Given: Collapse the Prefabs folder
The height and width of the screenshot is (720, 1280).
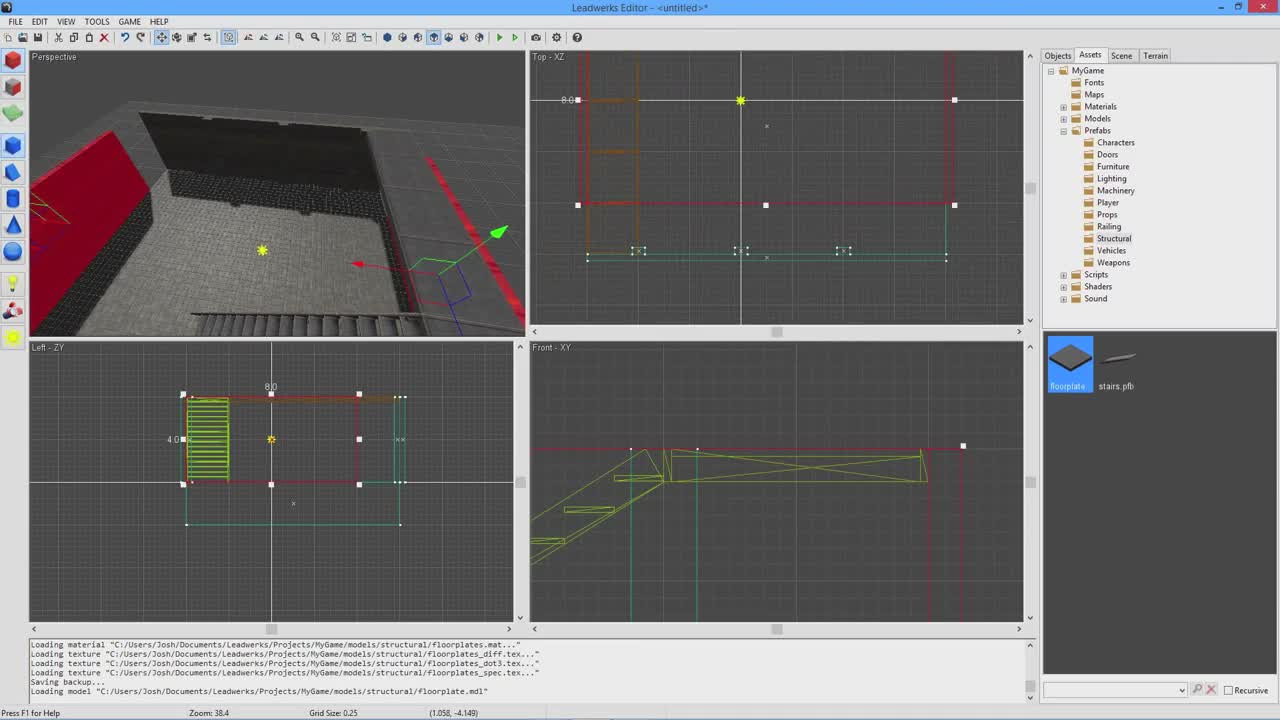Looking at the screenshot, I should 1063,130.
